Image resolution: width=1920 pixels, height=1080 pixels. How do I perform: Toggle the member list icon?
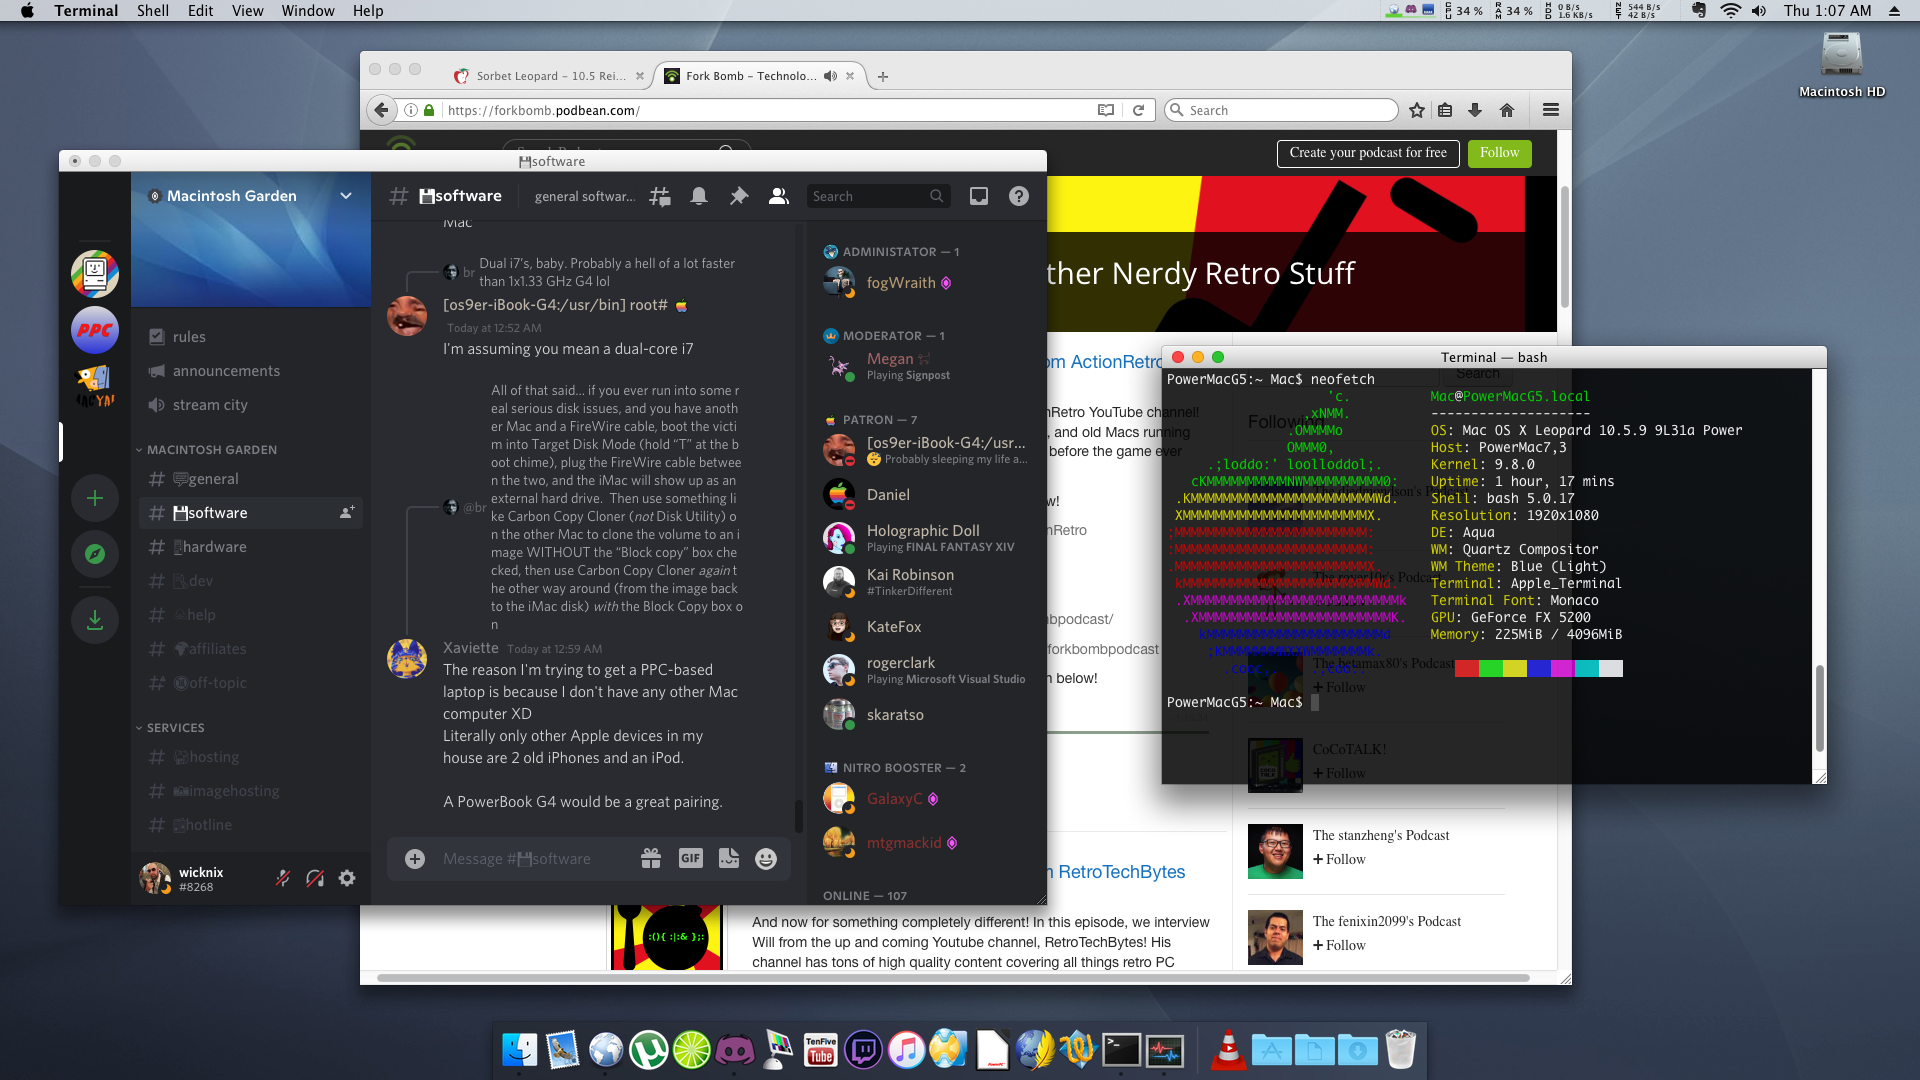click(778, 196)
